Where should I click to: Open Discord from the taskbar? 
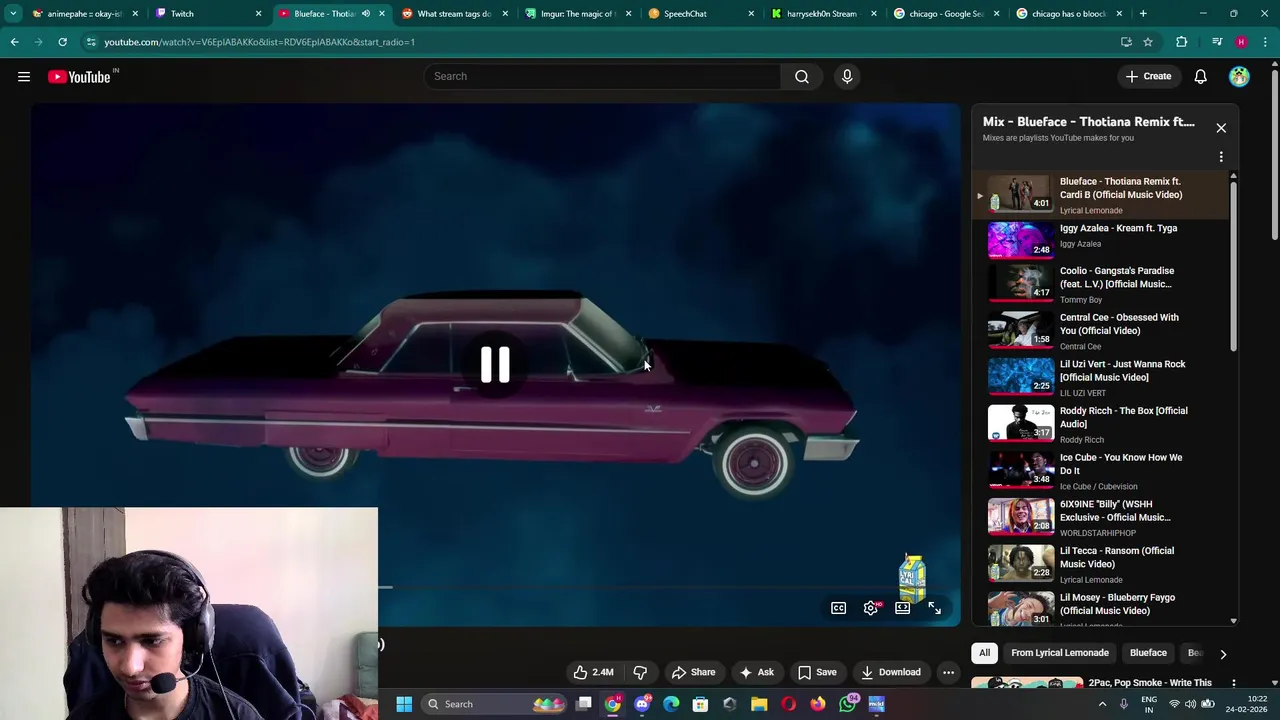click(x=642, y=704)
